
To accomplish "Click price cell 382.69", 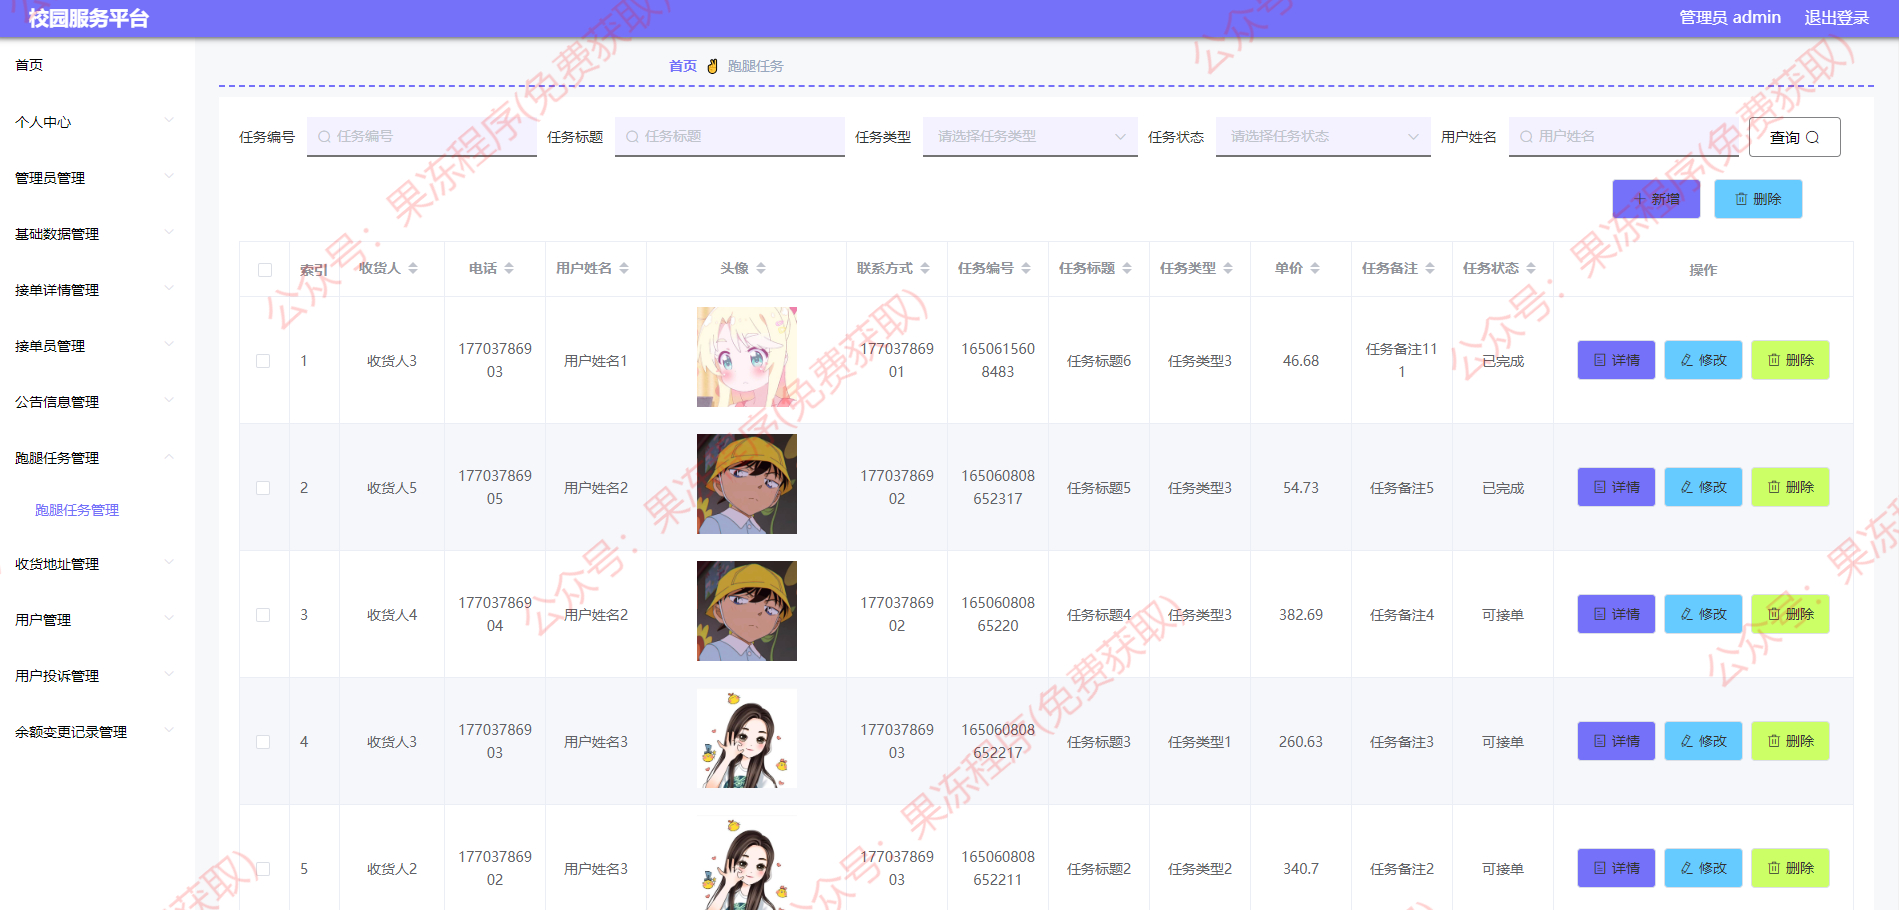I will click(x=1301, y=615).
